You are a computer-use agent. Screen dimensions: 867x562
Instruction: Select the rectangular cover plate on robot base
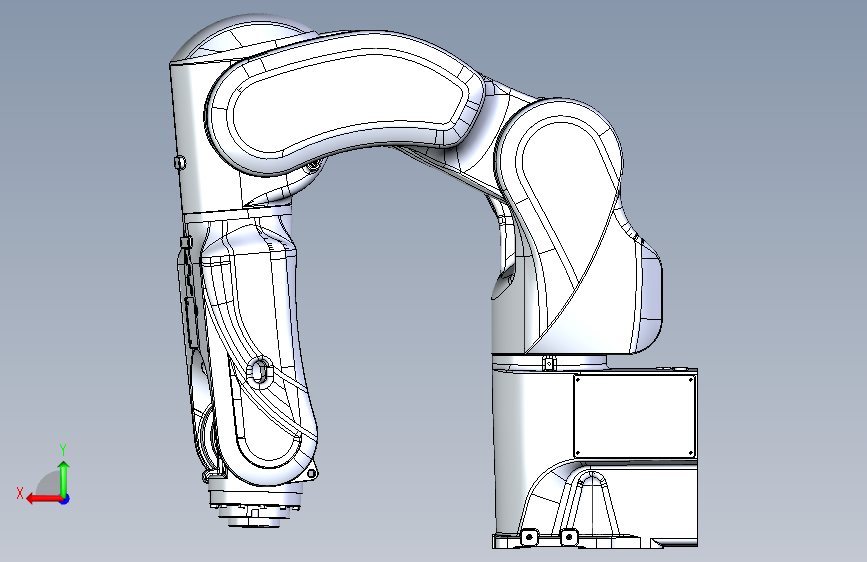pyautogui.click(x=635, y=416)
